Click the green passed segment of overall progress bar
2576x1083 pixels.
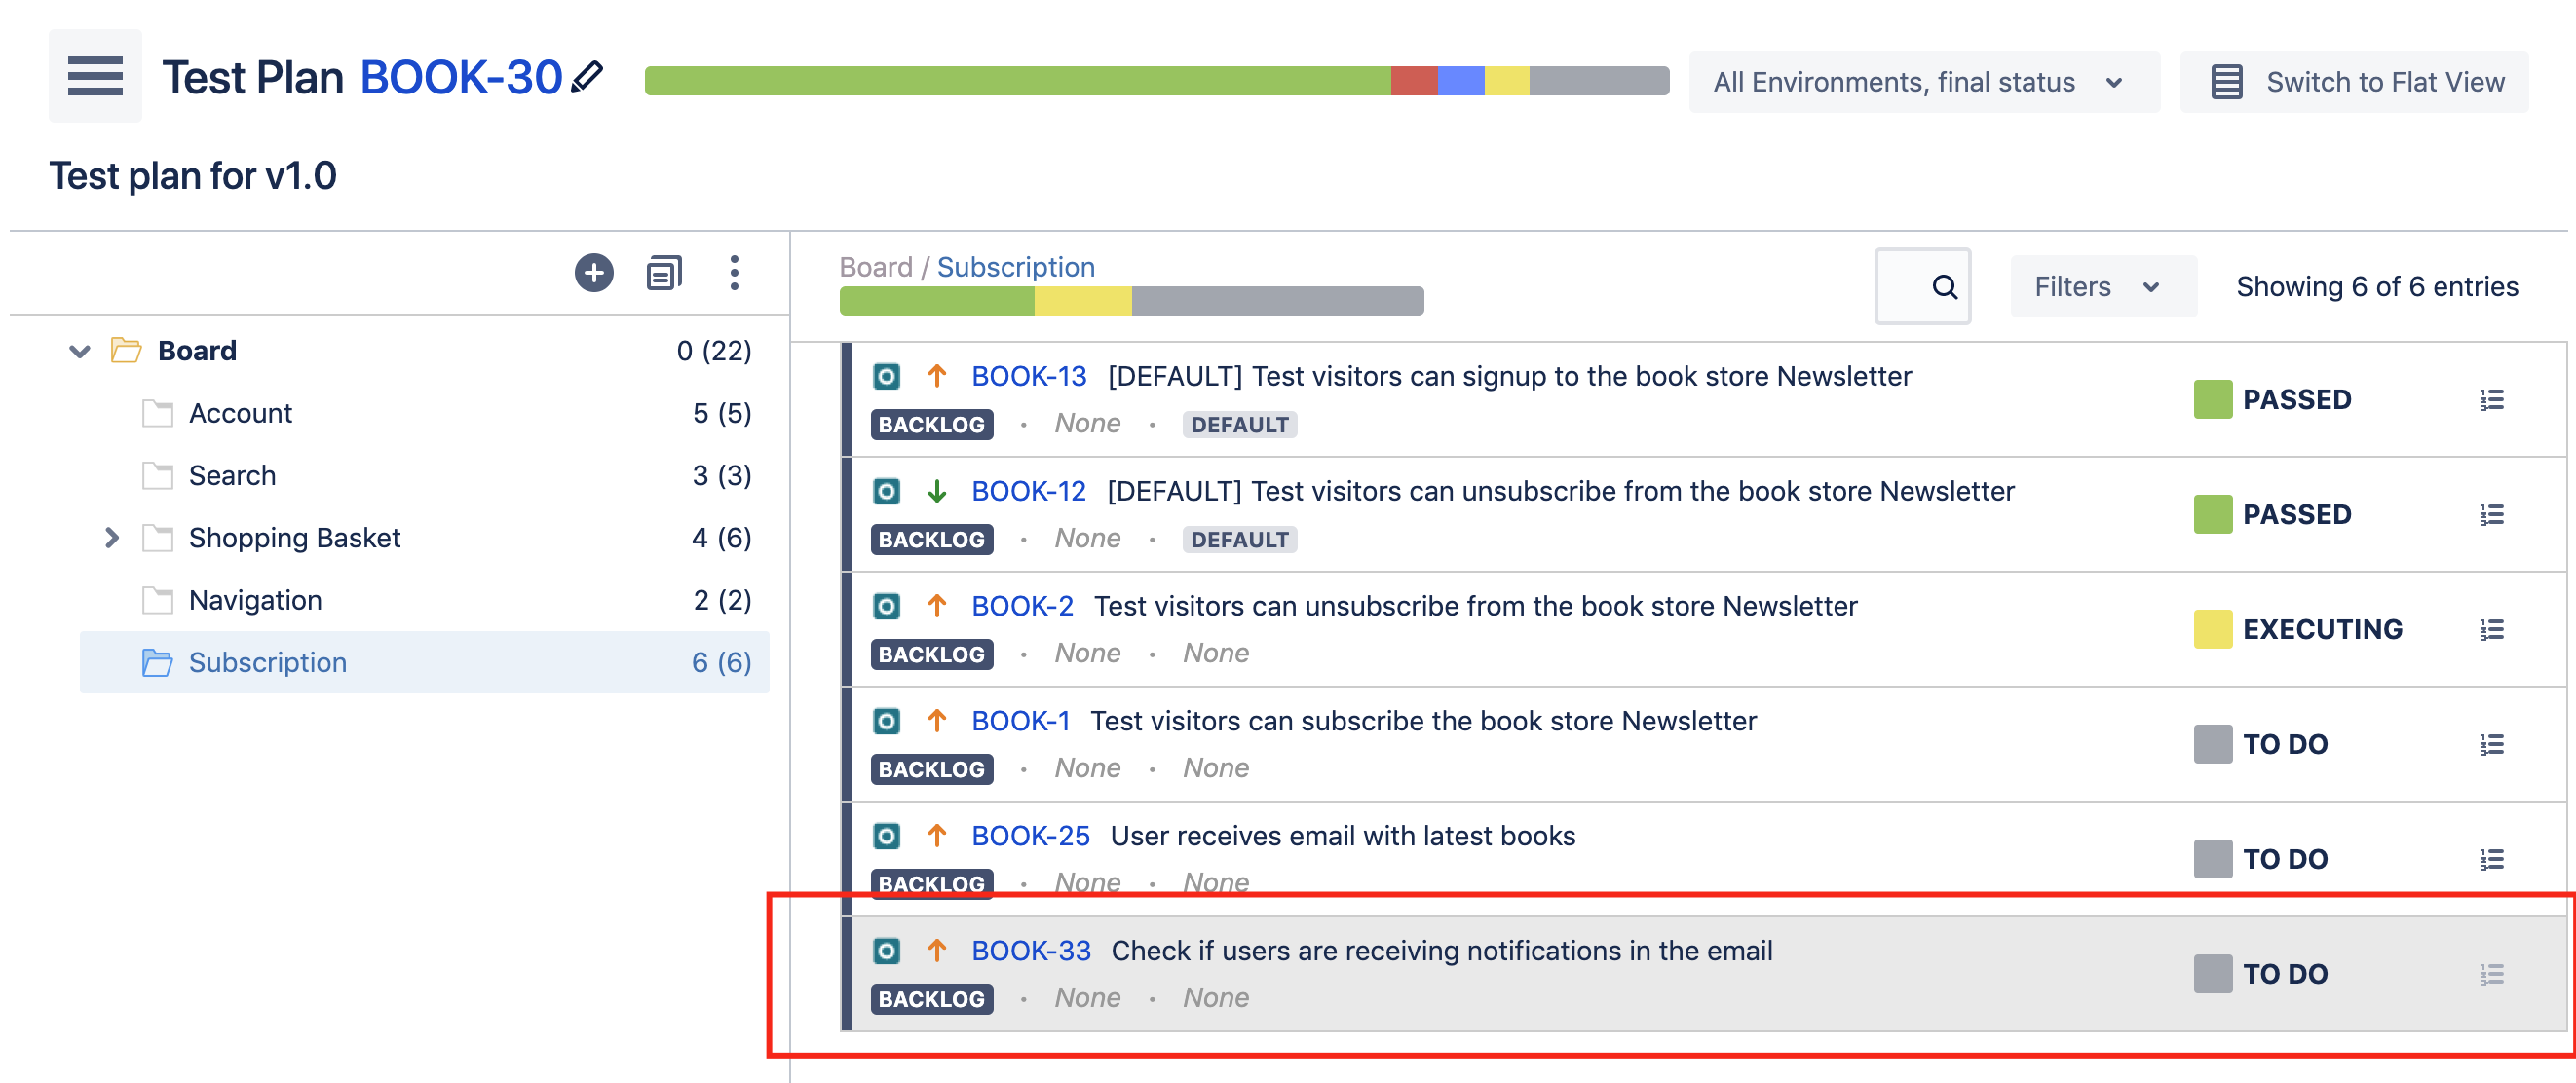[x=1017, y=81]
